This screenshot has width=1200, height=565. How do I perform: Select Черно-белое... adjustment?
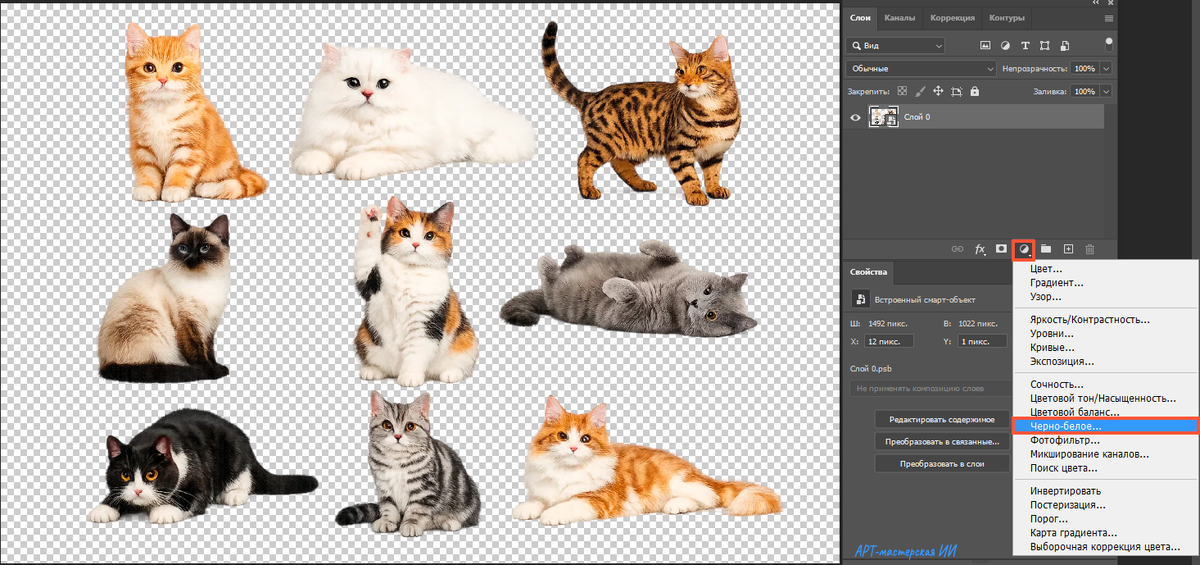[x=1105, y=426]
